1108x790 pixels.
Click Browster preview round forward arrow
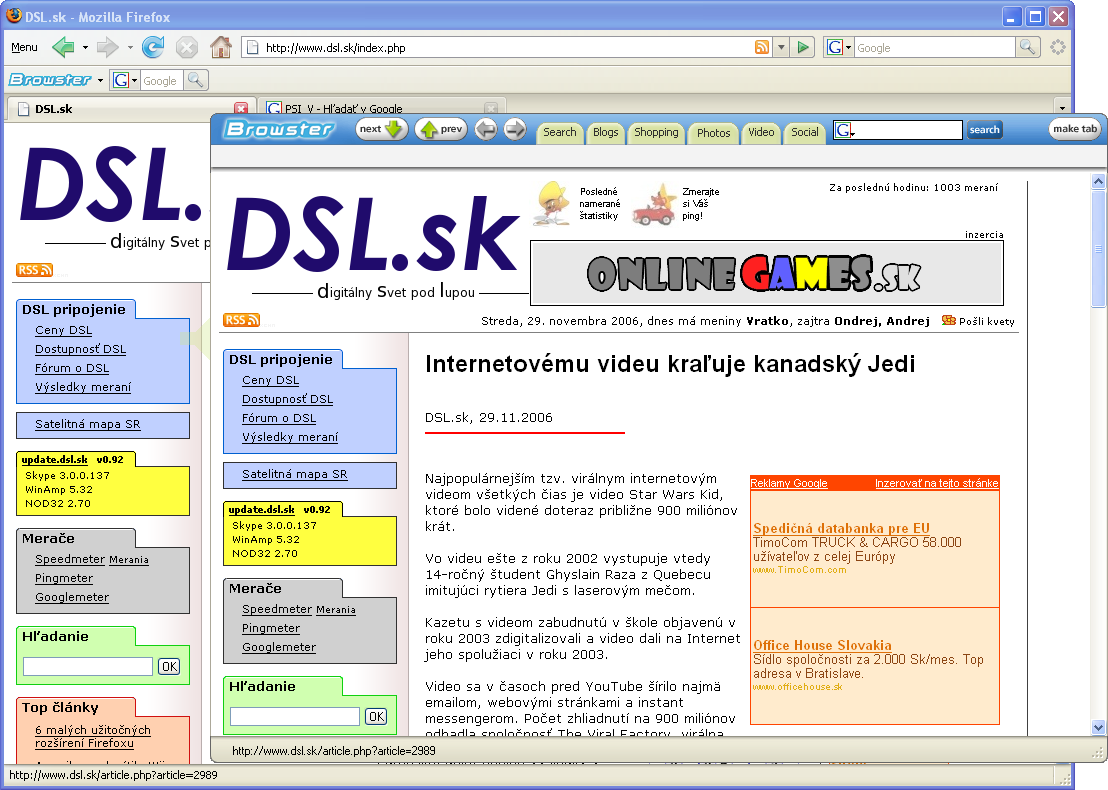(515, 129)
